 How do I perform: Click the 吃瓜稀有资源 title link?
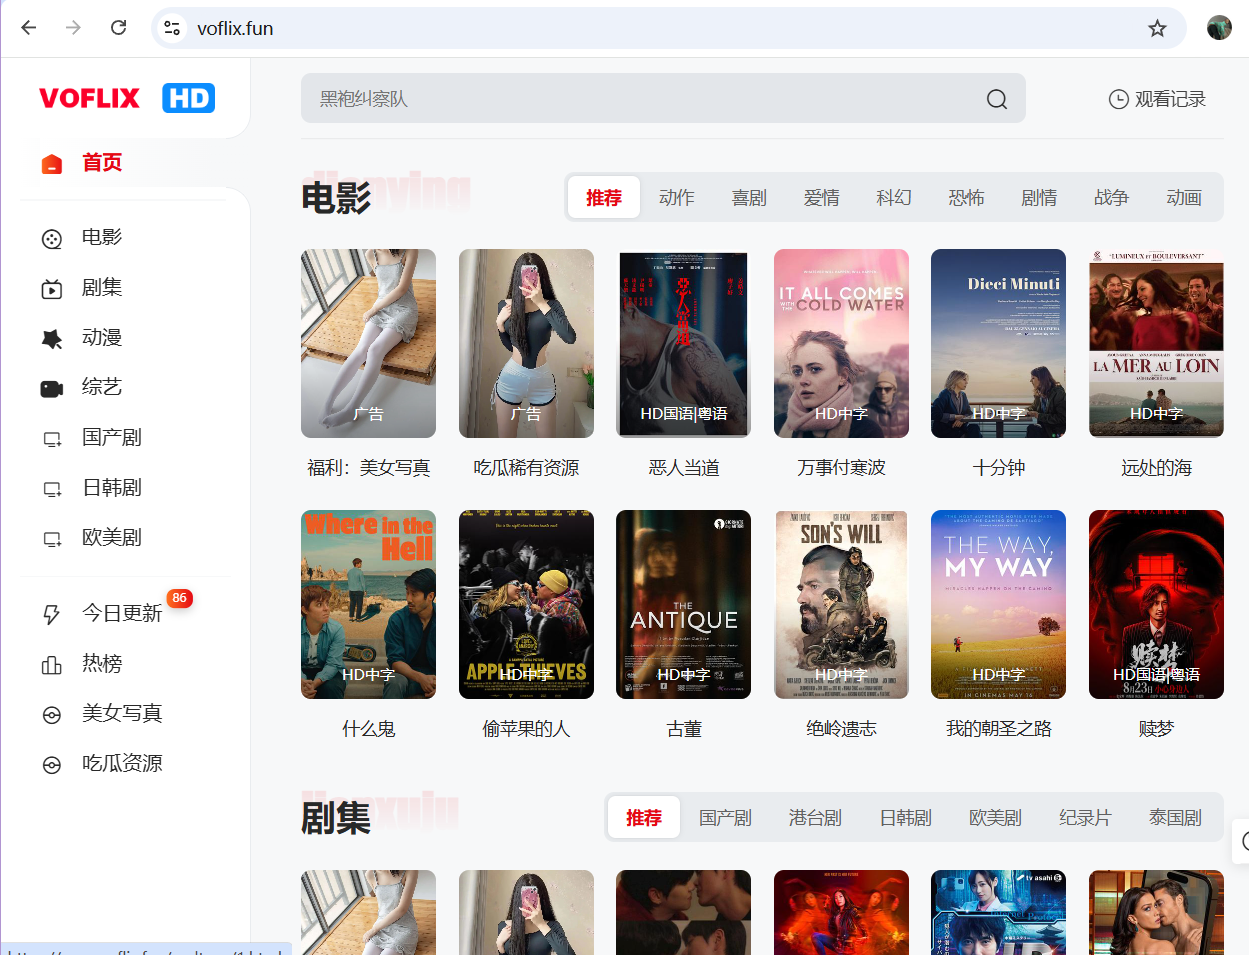point(526,468)
